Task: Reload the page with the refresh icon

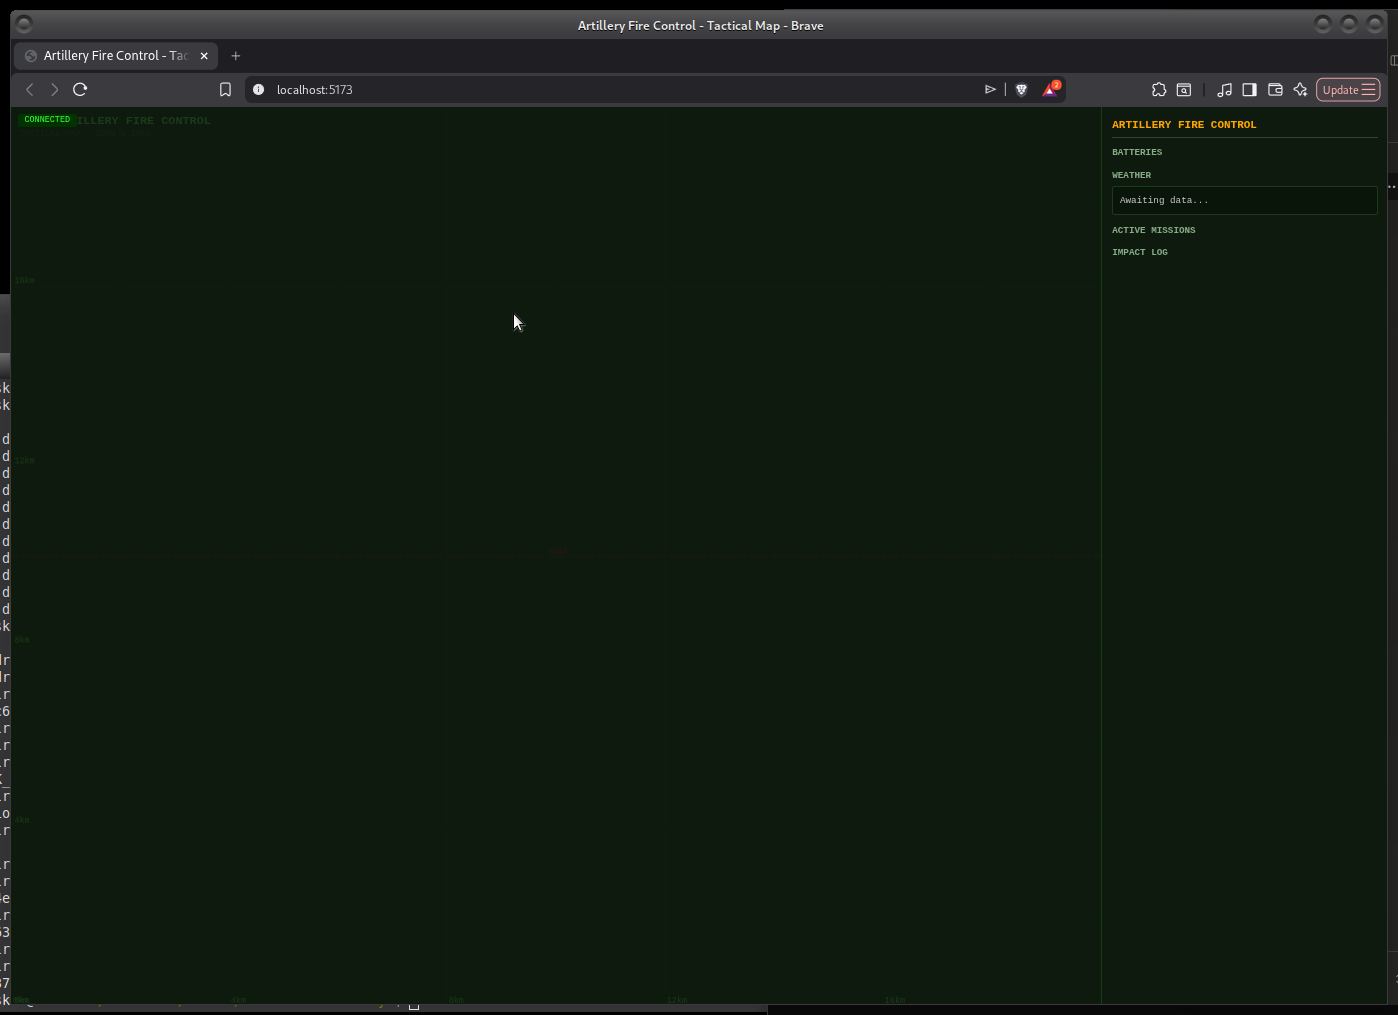Action: point(80,89)
